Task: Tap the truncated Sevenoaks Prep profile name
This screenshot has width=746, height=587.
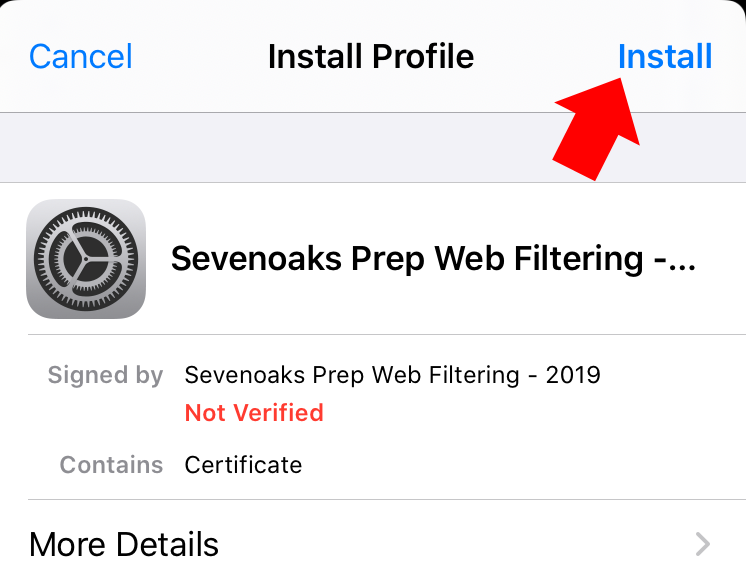Action: point(433,259)
